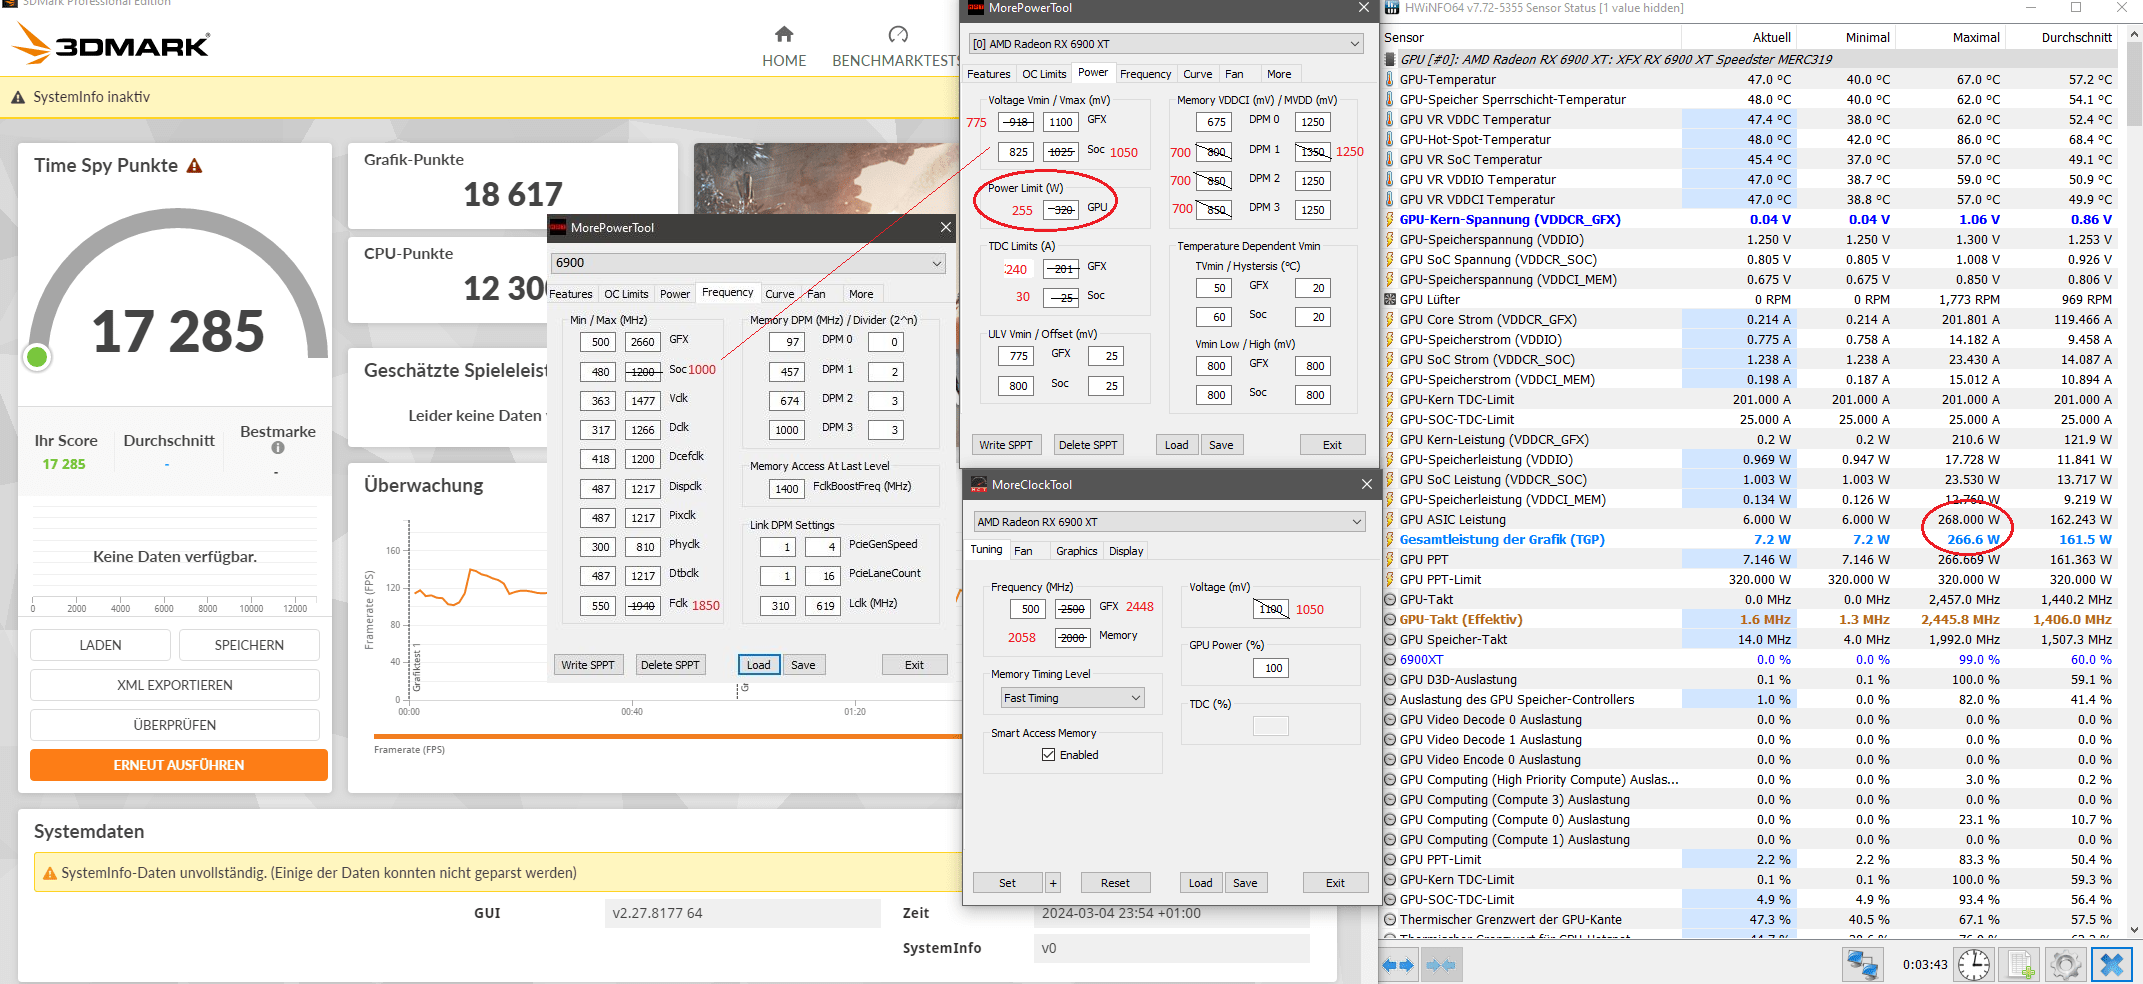Viewport: 2143px width, 984px height.
Task: Click the GPU Power (%) input field
Action: (x=1273, y=668)
